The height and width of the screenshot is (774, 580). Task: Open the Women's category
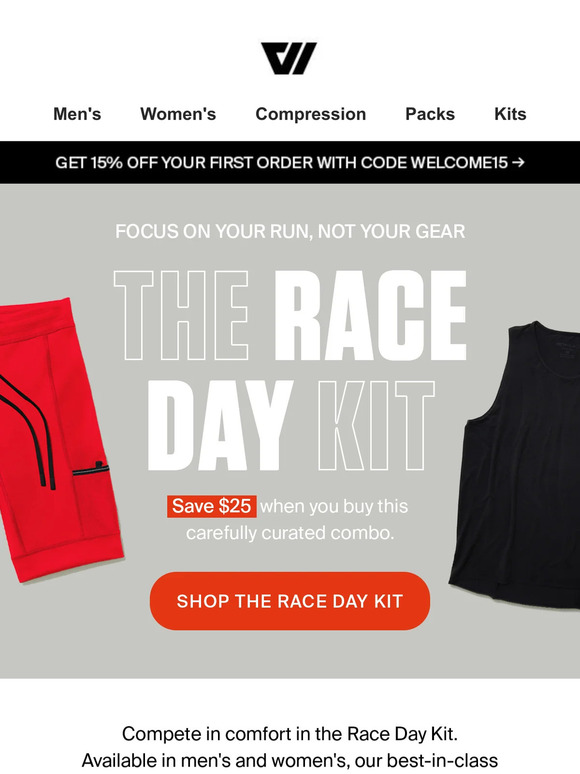178,114
